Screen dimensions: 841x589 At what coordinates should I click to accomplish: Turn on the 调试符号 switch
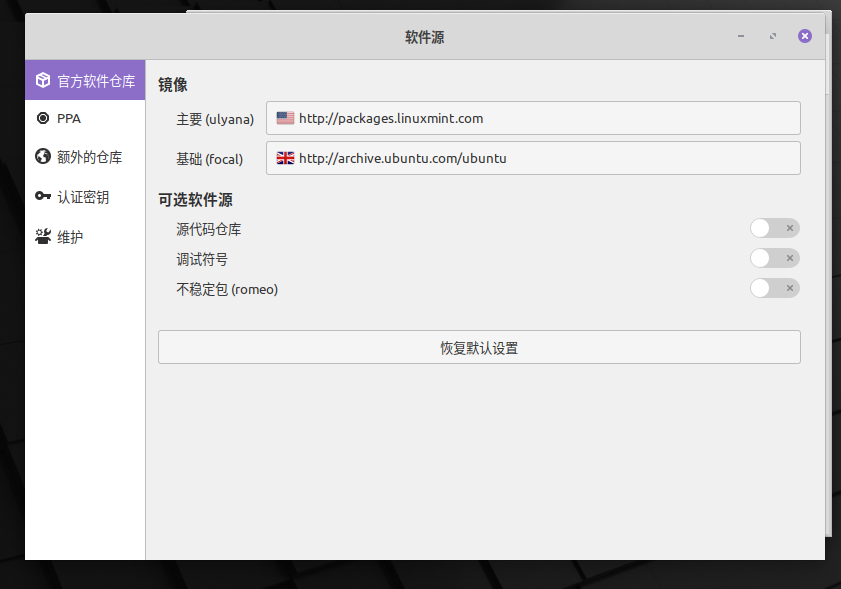774,259
